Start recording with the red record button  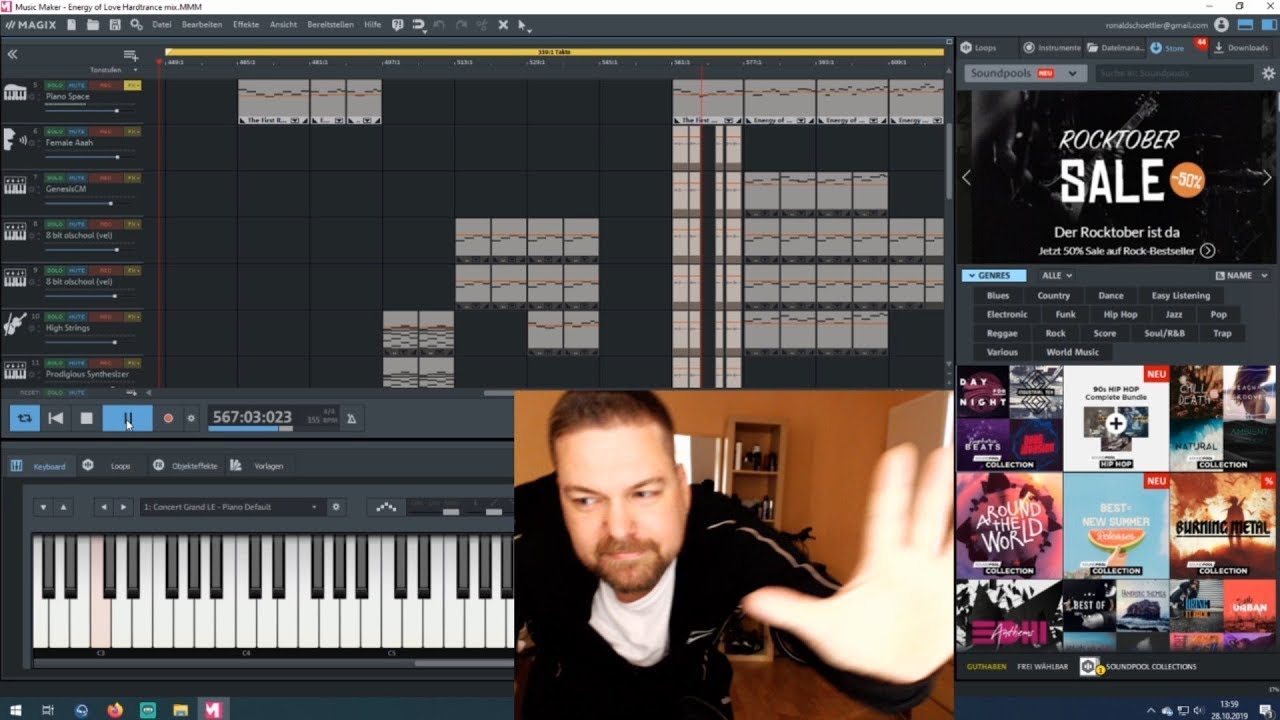(x=168, y=418)
